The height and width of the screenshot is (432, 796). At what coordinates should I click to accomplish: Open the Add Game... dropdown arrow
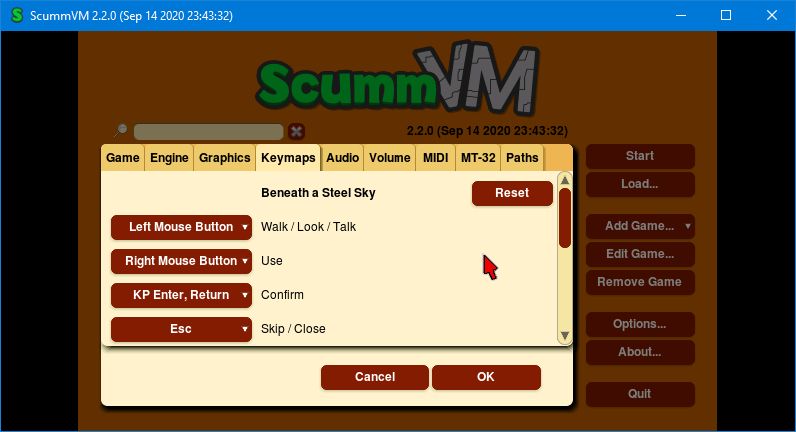tap(688, 226)
